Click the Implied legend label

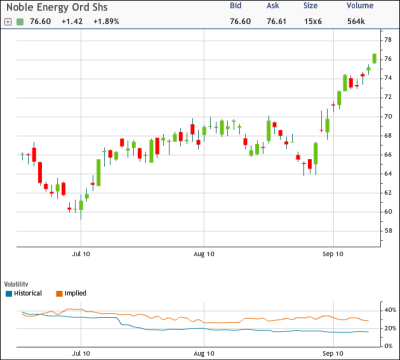click(75, 293)
